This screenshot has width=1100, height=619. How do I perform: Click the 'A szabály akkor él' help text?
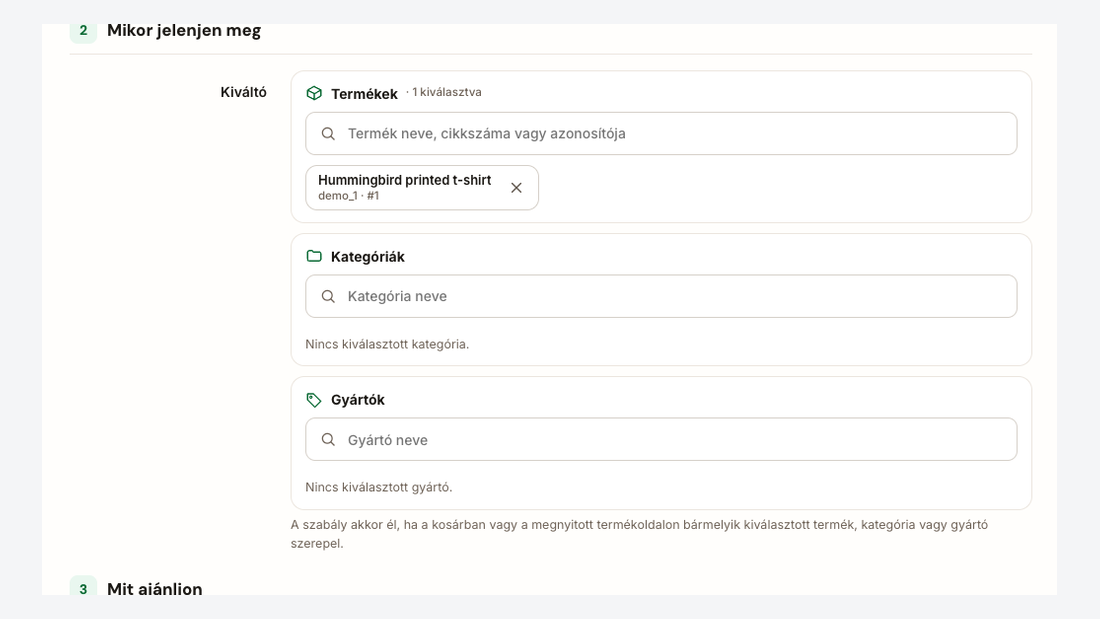click(x=639, y=534)
